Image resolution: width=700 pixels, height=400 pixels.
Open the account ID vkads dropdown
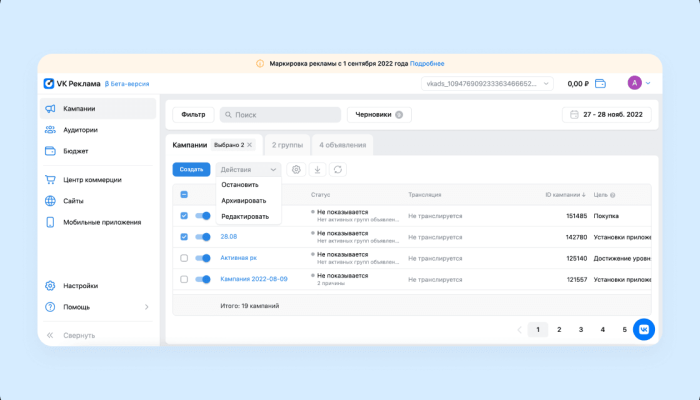486,84
